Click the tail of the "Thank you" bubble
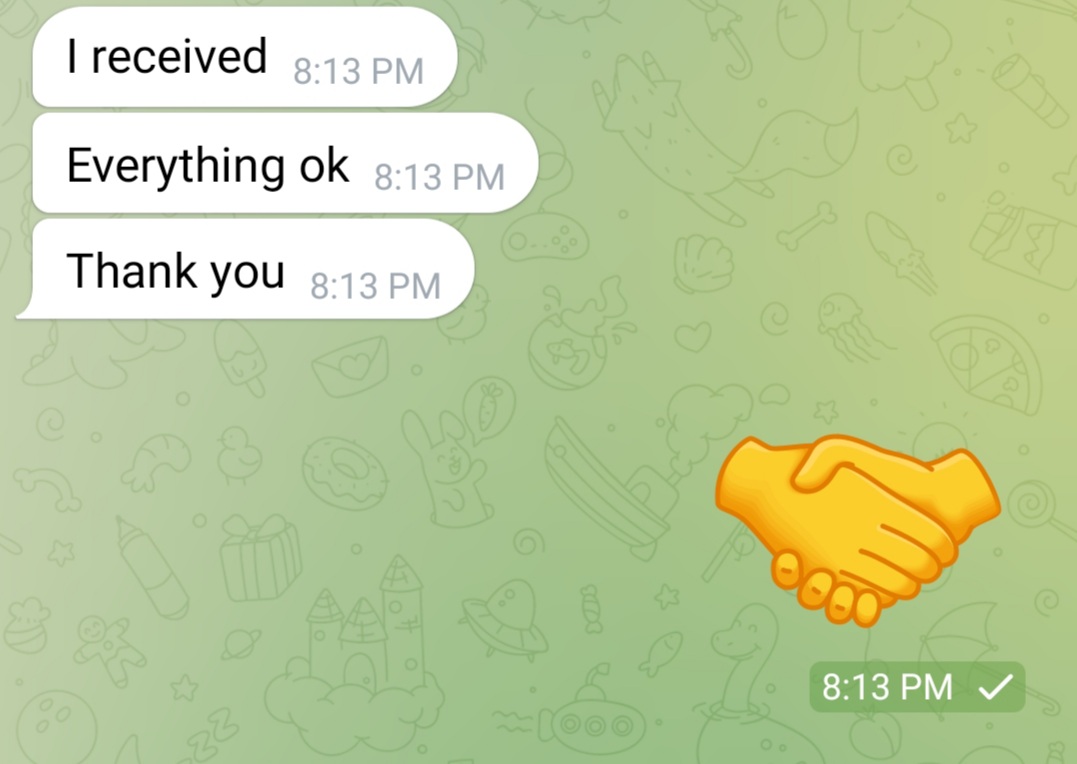 pos(25,309)
